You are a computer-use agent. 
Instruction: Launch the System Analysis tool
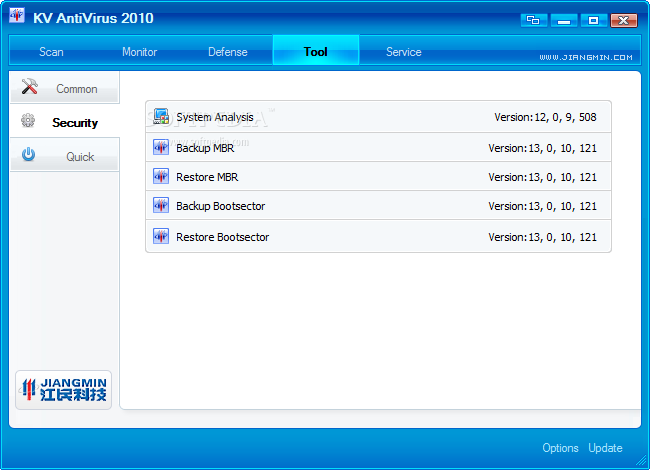[x=378, y=117]
